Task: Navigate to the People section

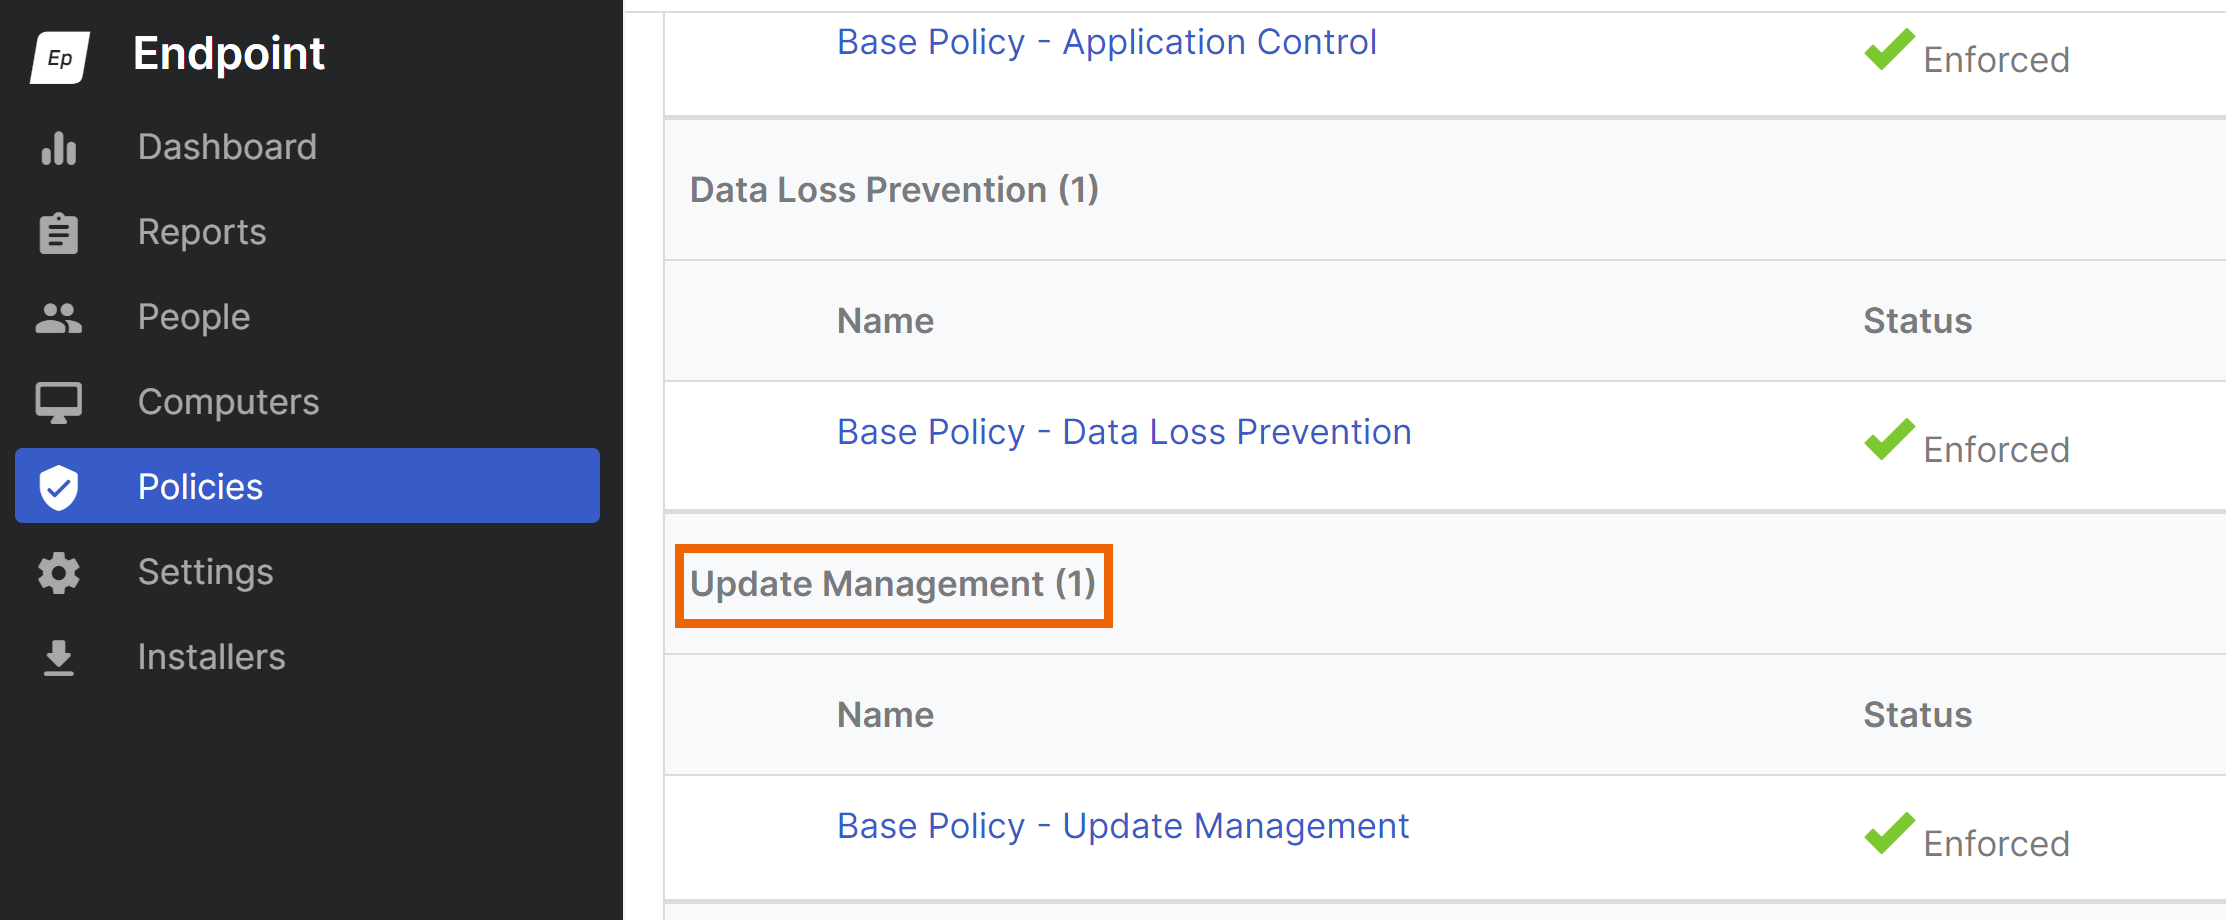Action: click(x=194, y=317)
